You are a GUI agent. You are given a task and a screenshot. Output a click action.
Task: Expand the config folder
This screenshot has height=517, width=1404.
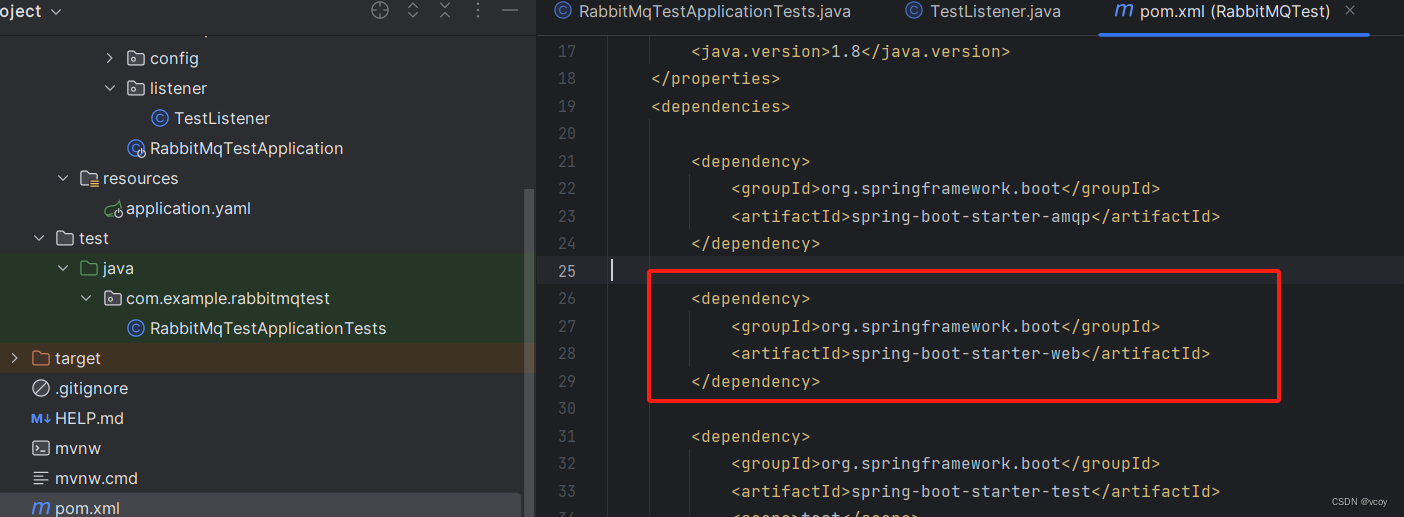tap(110, 58)
